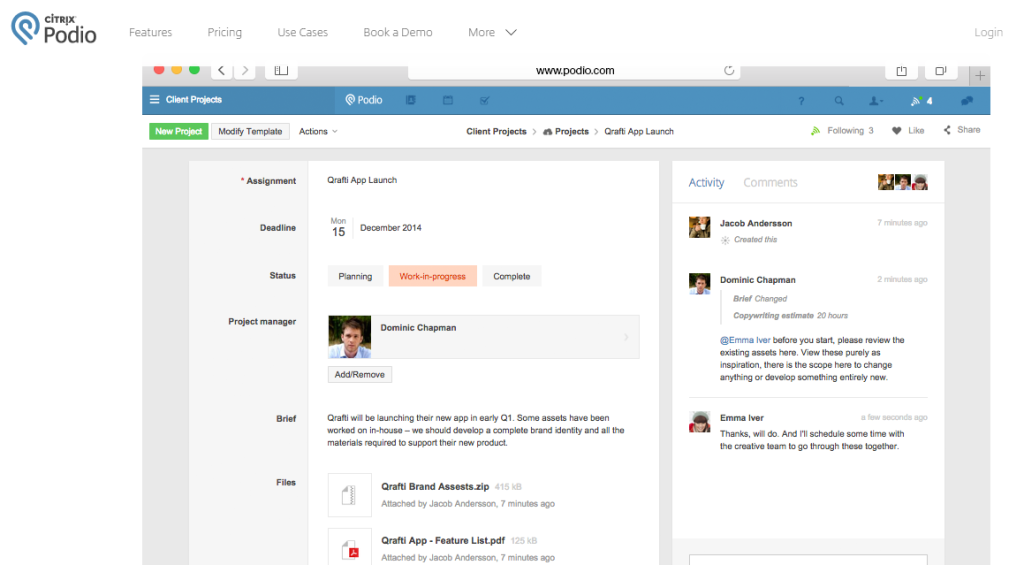Go back with browser back arrow
The width and height of the screenshot is (1024, 565).
pyautogui.click(x=221, y=70)
